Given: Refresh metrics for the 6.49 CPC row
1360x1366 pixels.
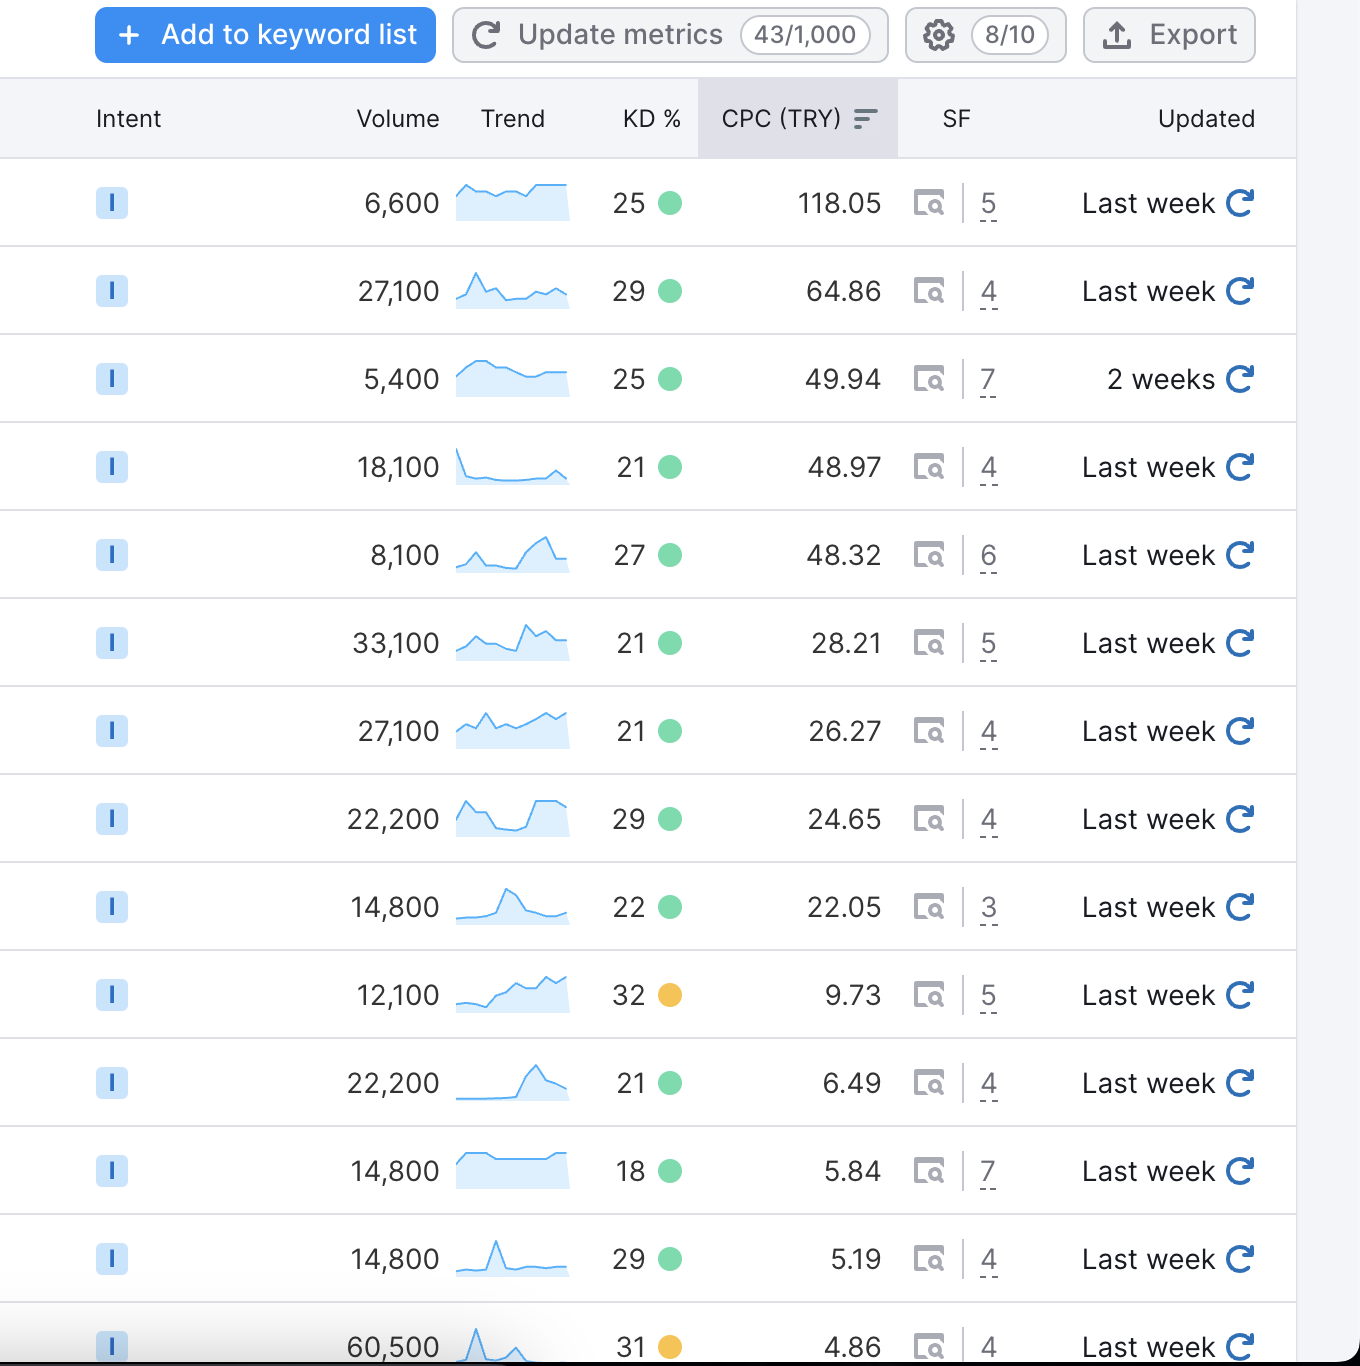Looking at the screenshot, I should 1240,1083.
